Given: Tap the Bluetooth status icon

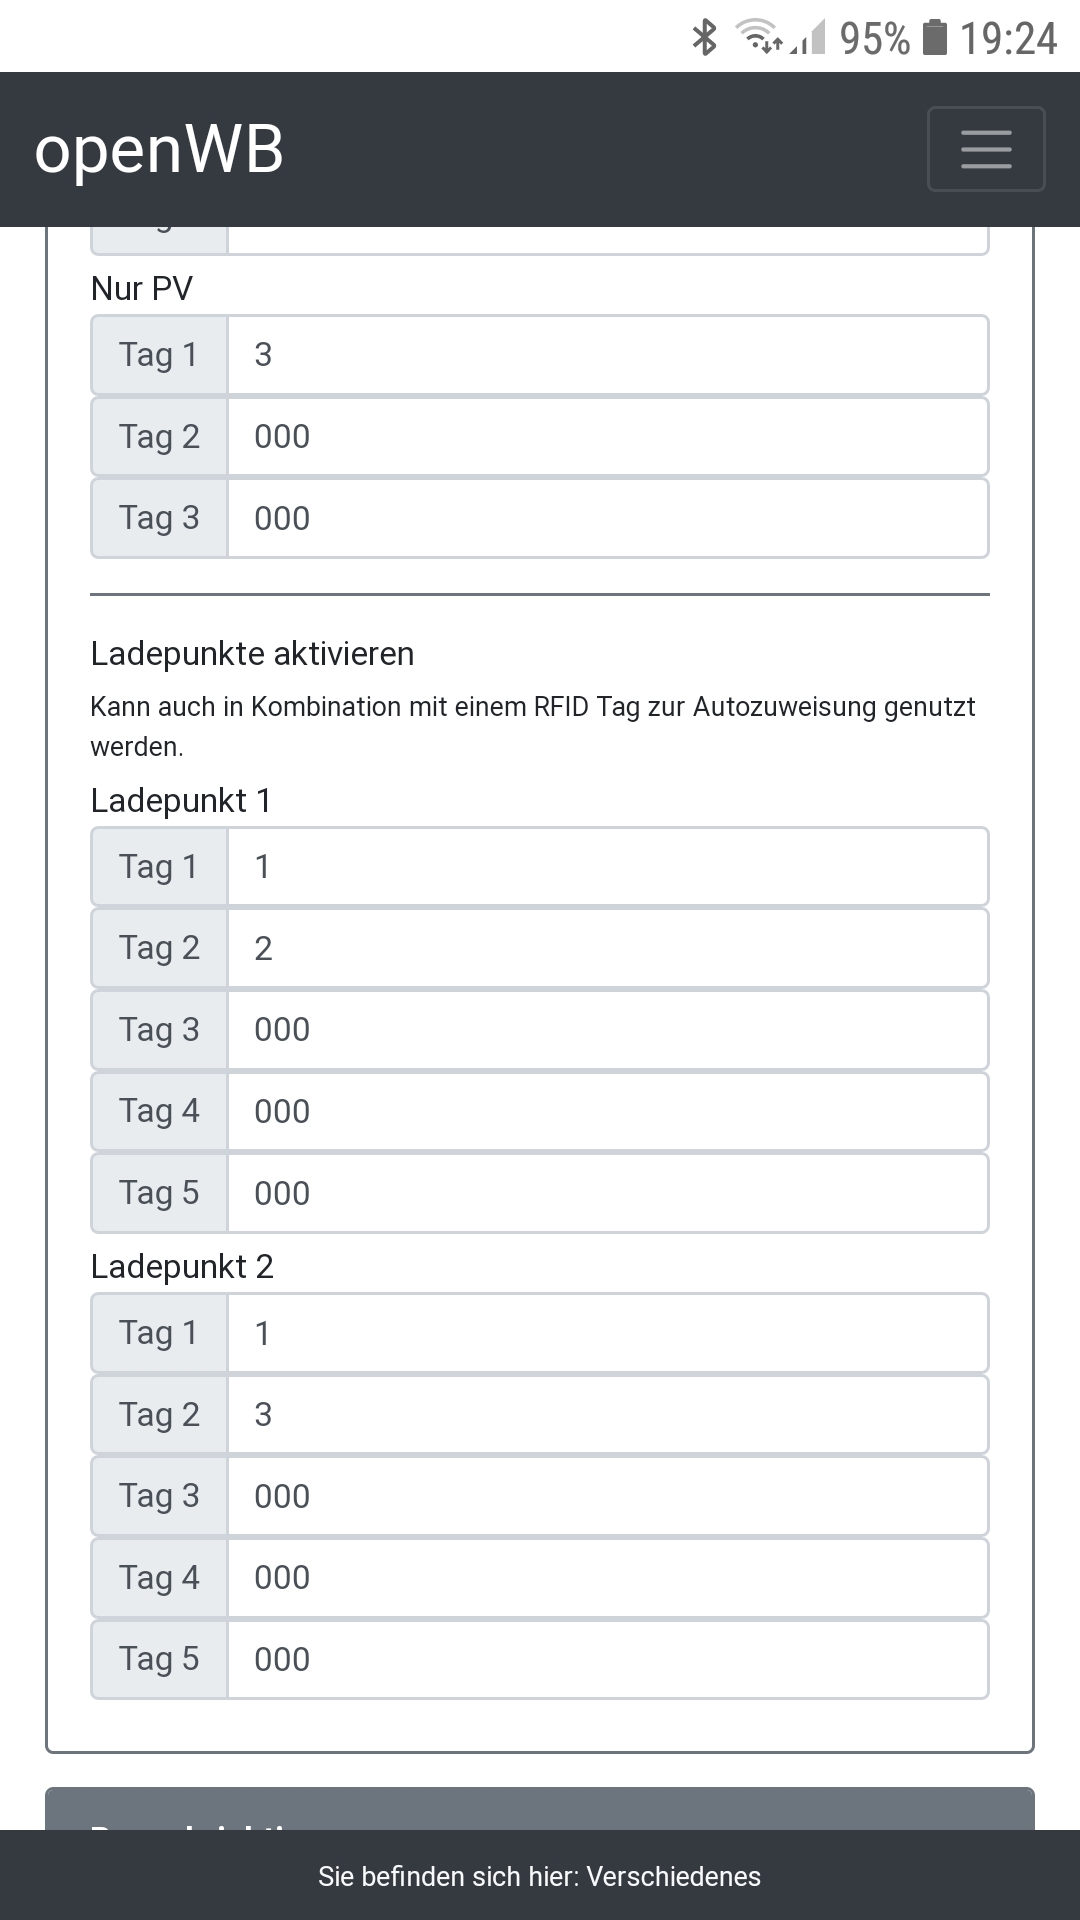Looking at the screenshot, I should point(705,38).
